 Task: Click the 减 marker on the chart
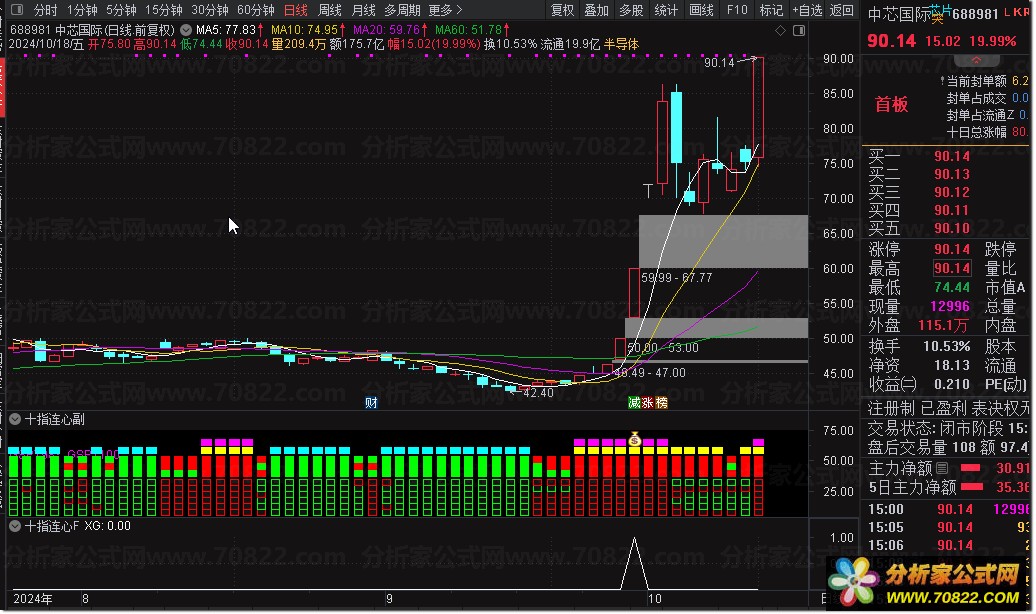[x=634, y=403]
